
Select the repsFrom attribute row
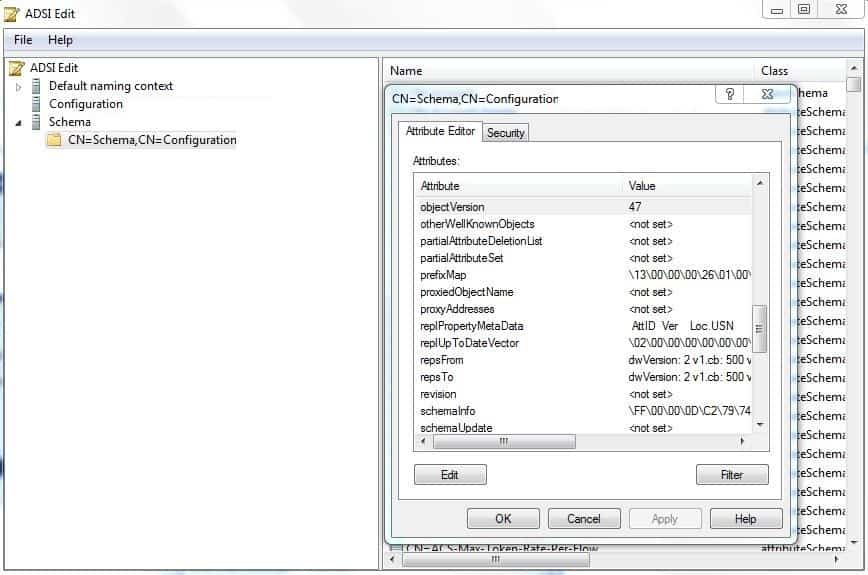[583, 360]
